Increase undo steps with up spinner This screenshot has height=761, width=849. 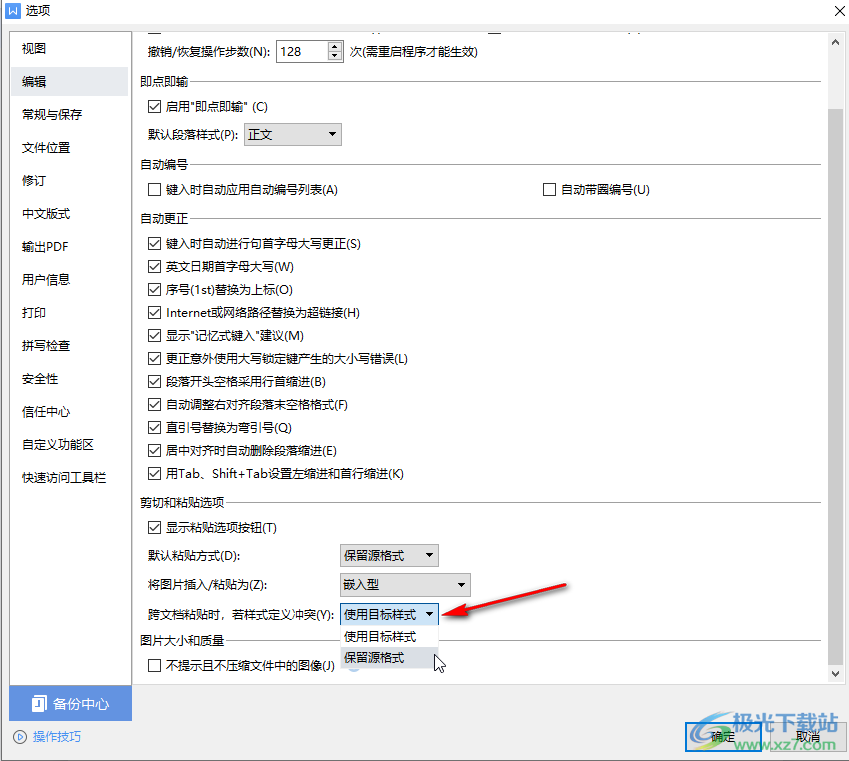[x=335, y=47]
